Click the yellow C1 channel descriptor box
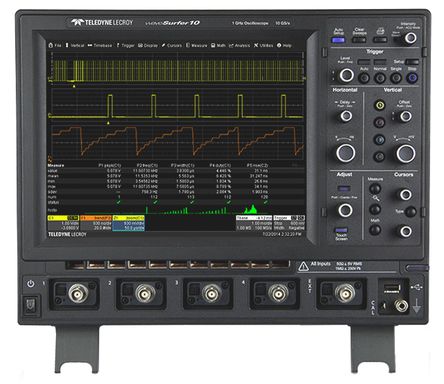This screenshot has height=384, width=444. [63, 223]
